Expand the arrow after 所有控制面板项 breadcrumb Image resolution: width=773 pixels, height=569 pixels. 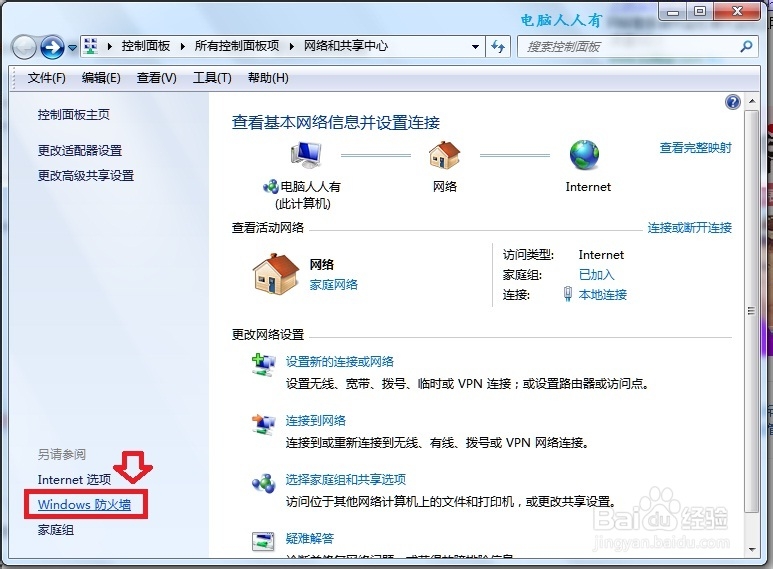coord(292,46)
